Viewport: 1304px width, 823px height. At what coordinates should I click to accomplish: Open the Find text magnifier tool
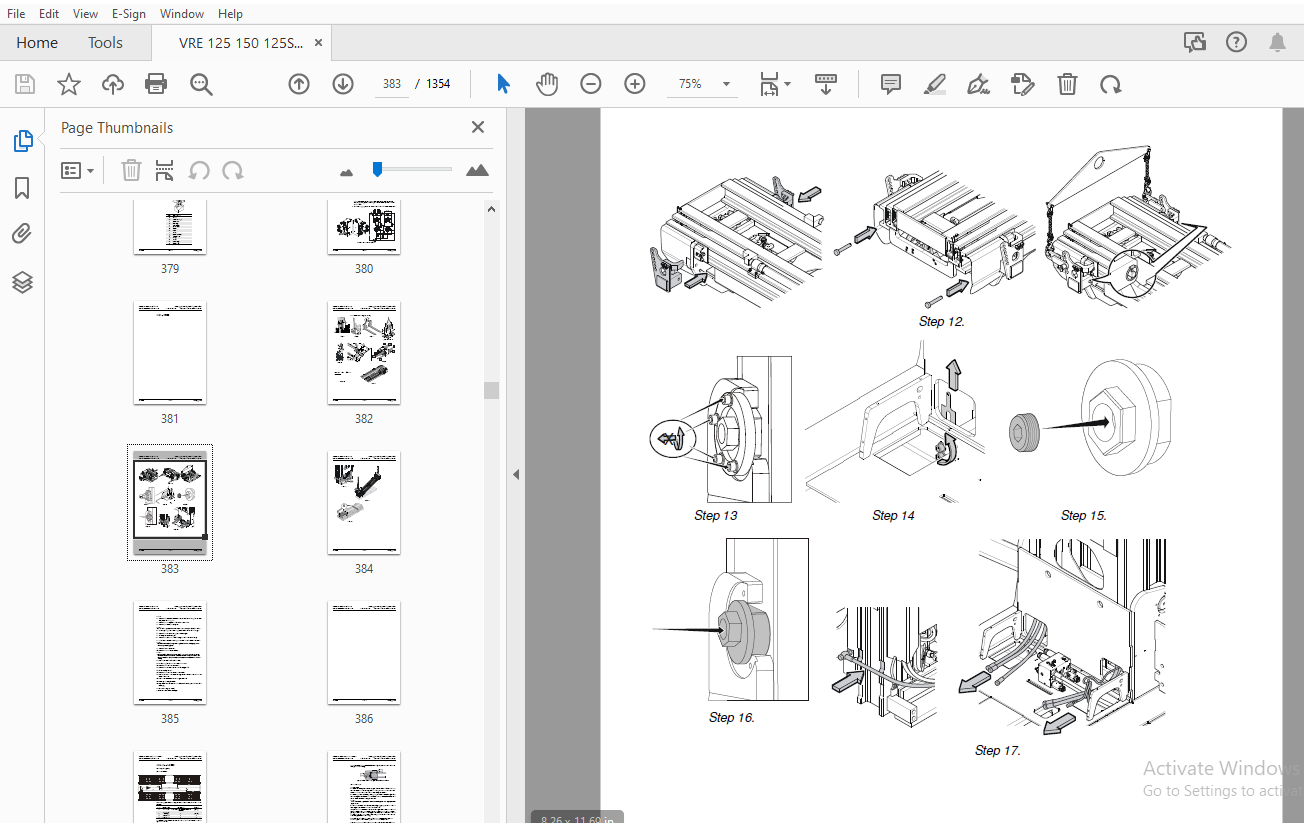click(201, 85)
